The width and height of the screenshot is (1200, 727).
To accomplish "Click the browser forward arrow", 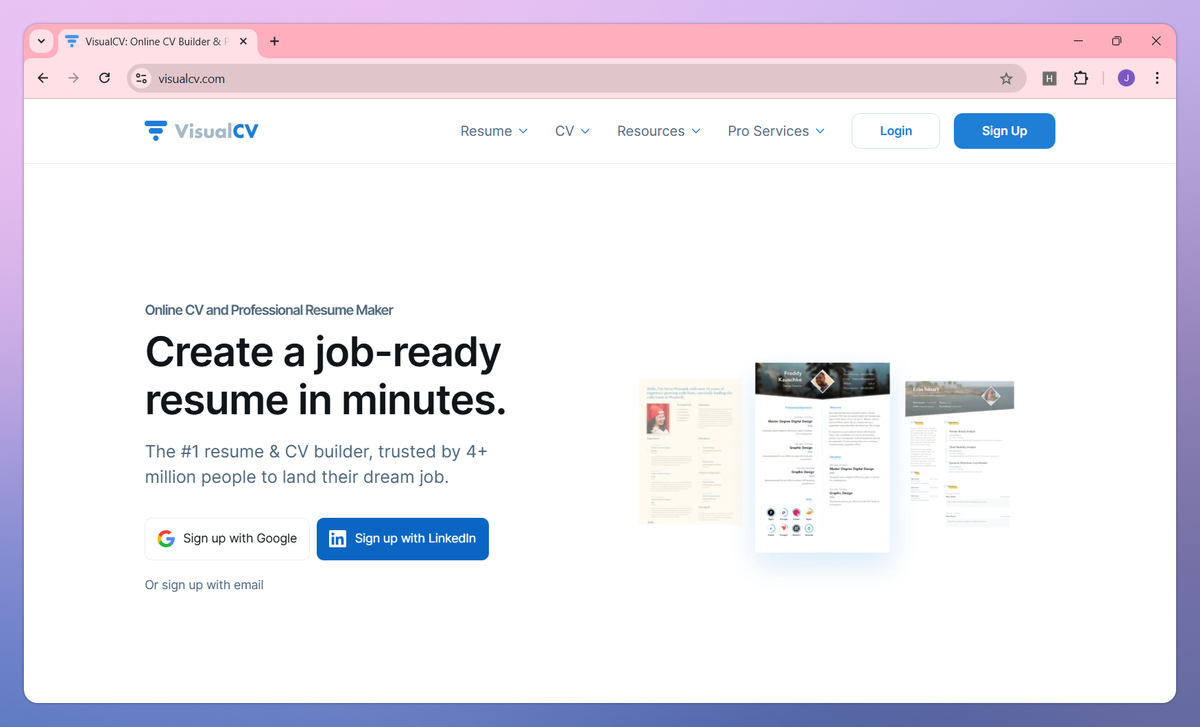I will [73, 78].
